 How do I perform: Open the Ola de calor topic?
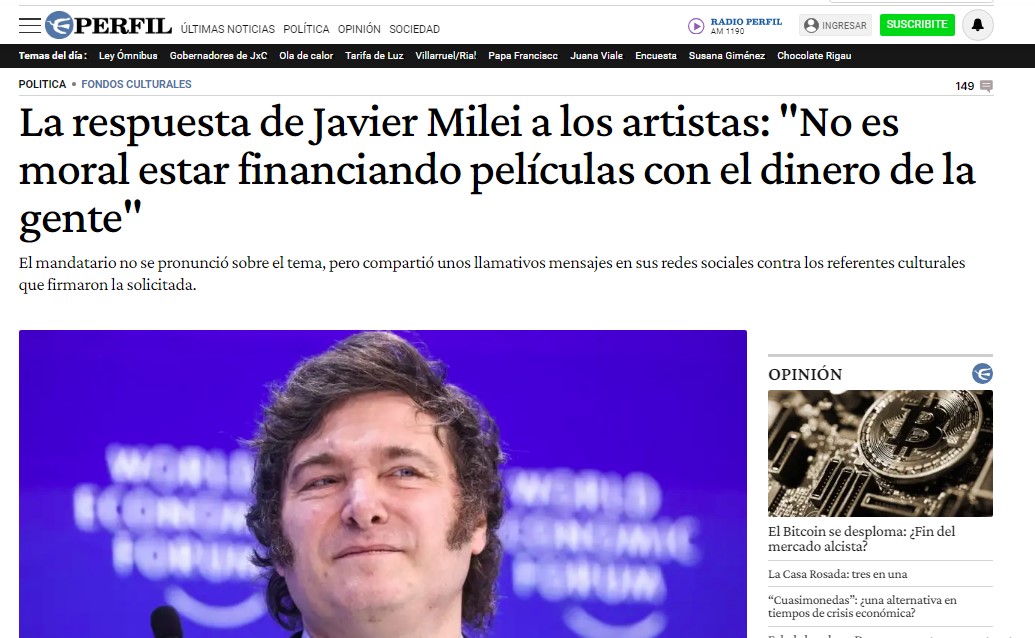(x=306, y=55)
